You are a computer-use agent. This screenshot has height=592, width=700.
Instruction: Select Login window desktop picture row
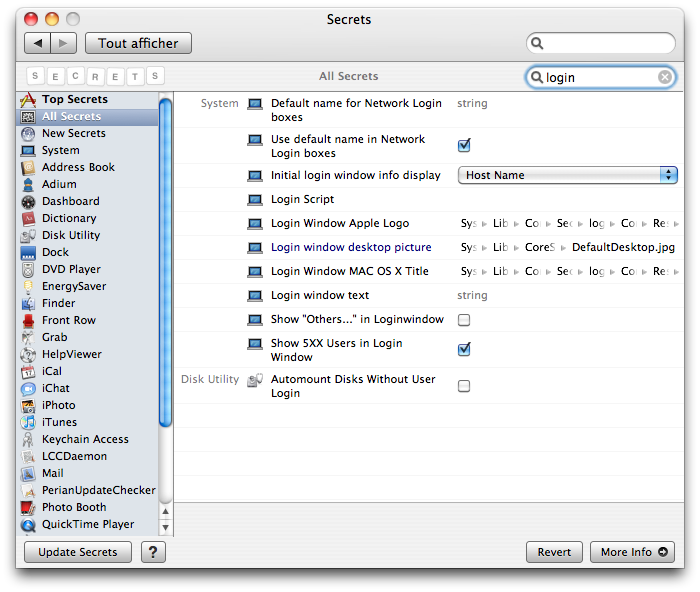(429, 247)
